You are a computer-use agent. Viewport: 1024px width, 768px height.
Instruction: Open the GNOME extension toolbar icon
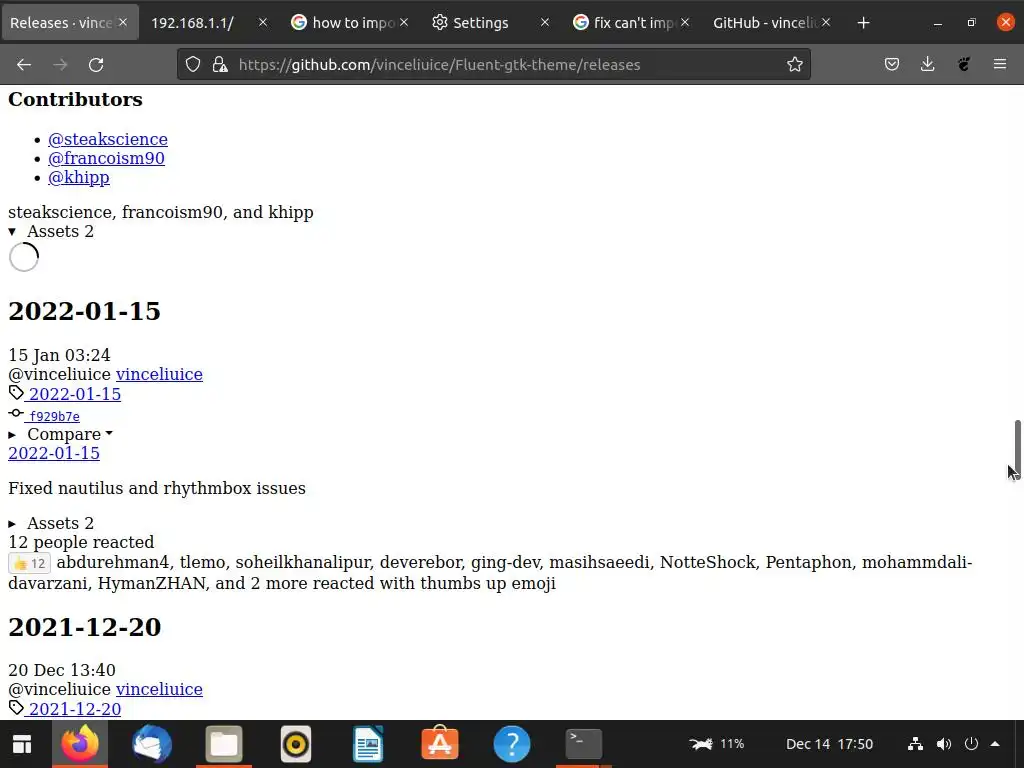pos(963,64)
